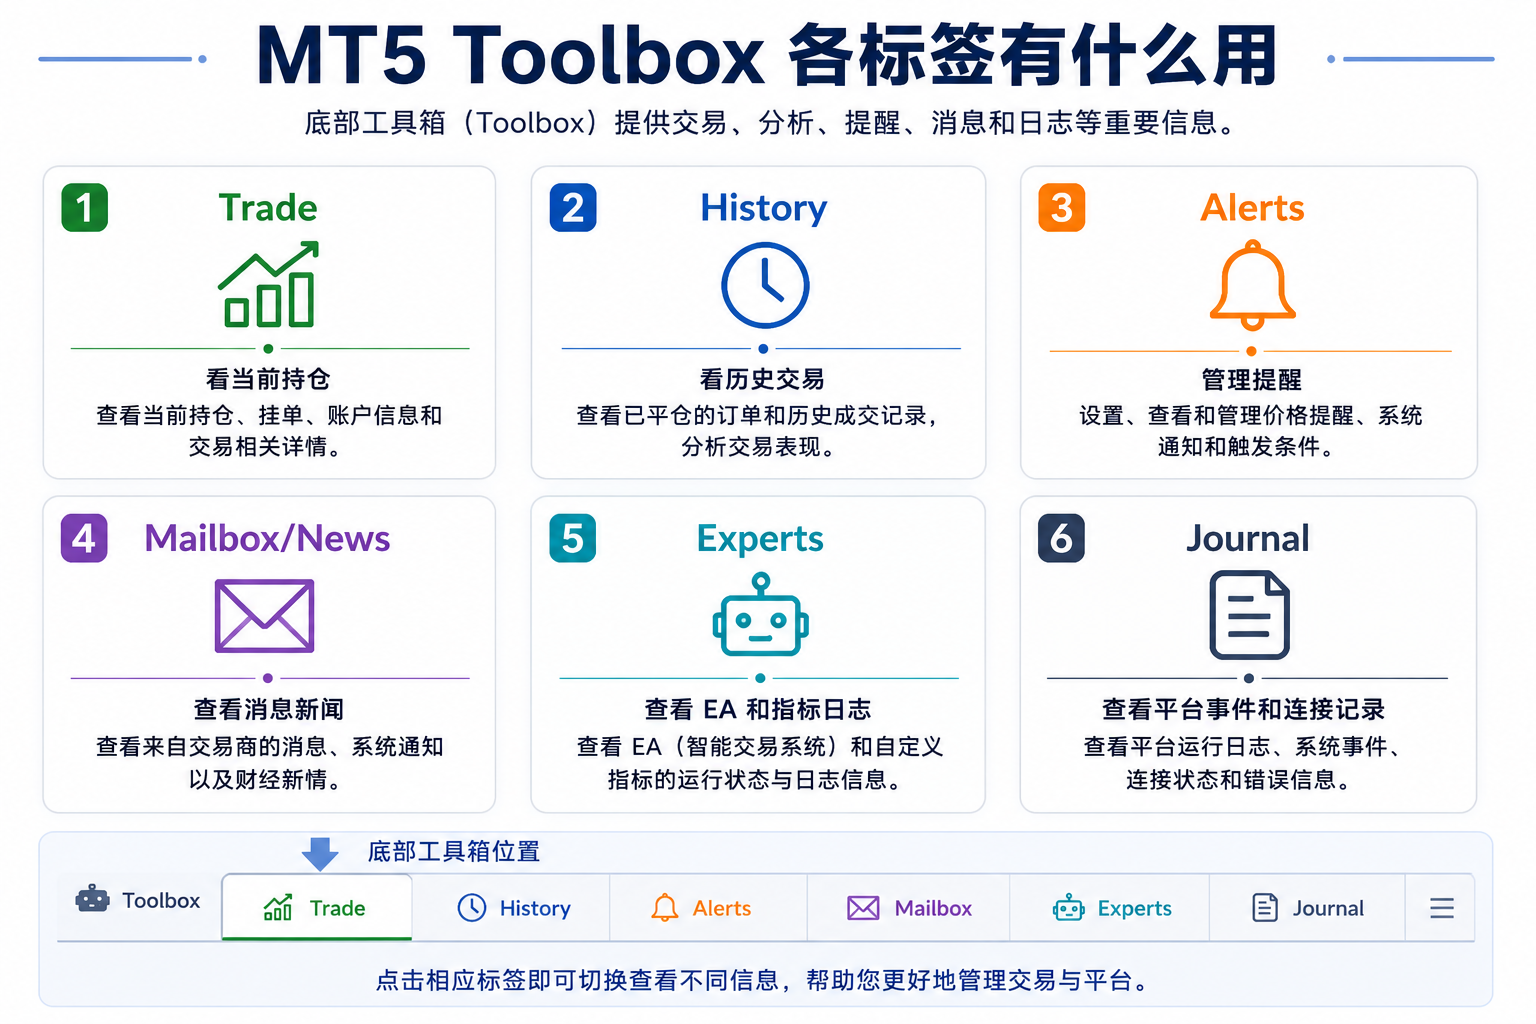Switch to the Mailbox tab label
The height and width of the screenshot is (1024, 1536).
click(x=933, y=908)
